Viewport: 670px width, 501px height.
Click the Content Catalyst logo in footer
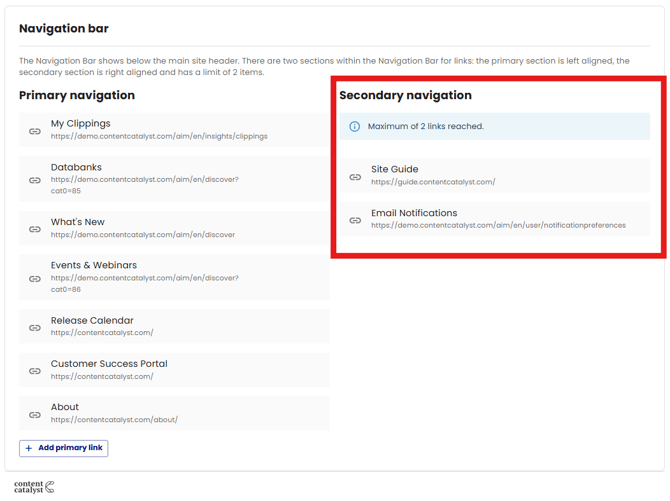click(34, 487)
